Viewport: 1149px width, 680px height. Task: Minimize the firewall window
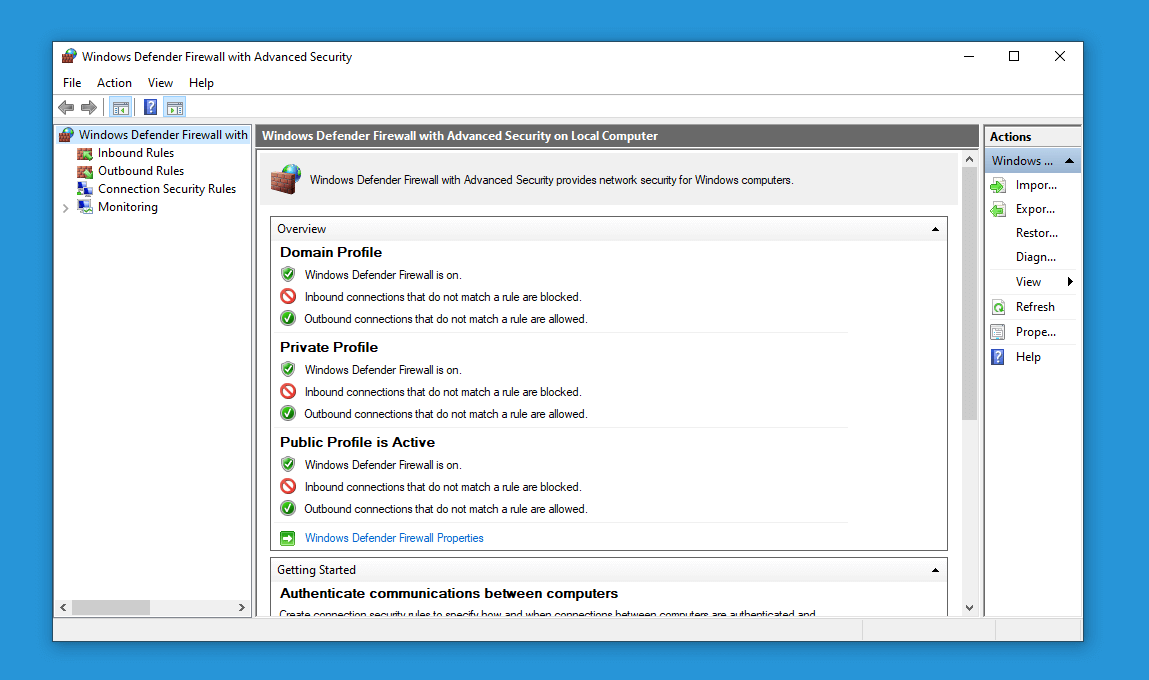[969, 56]
